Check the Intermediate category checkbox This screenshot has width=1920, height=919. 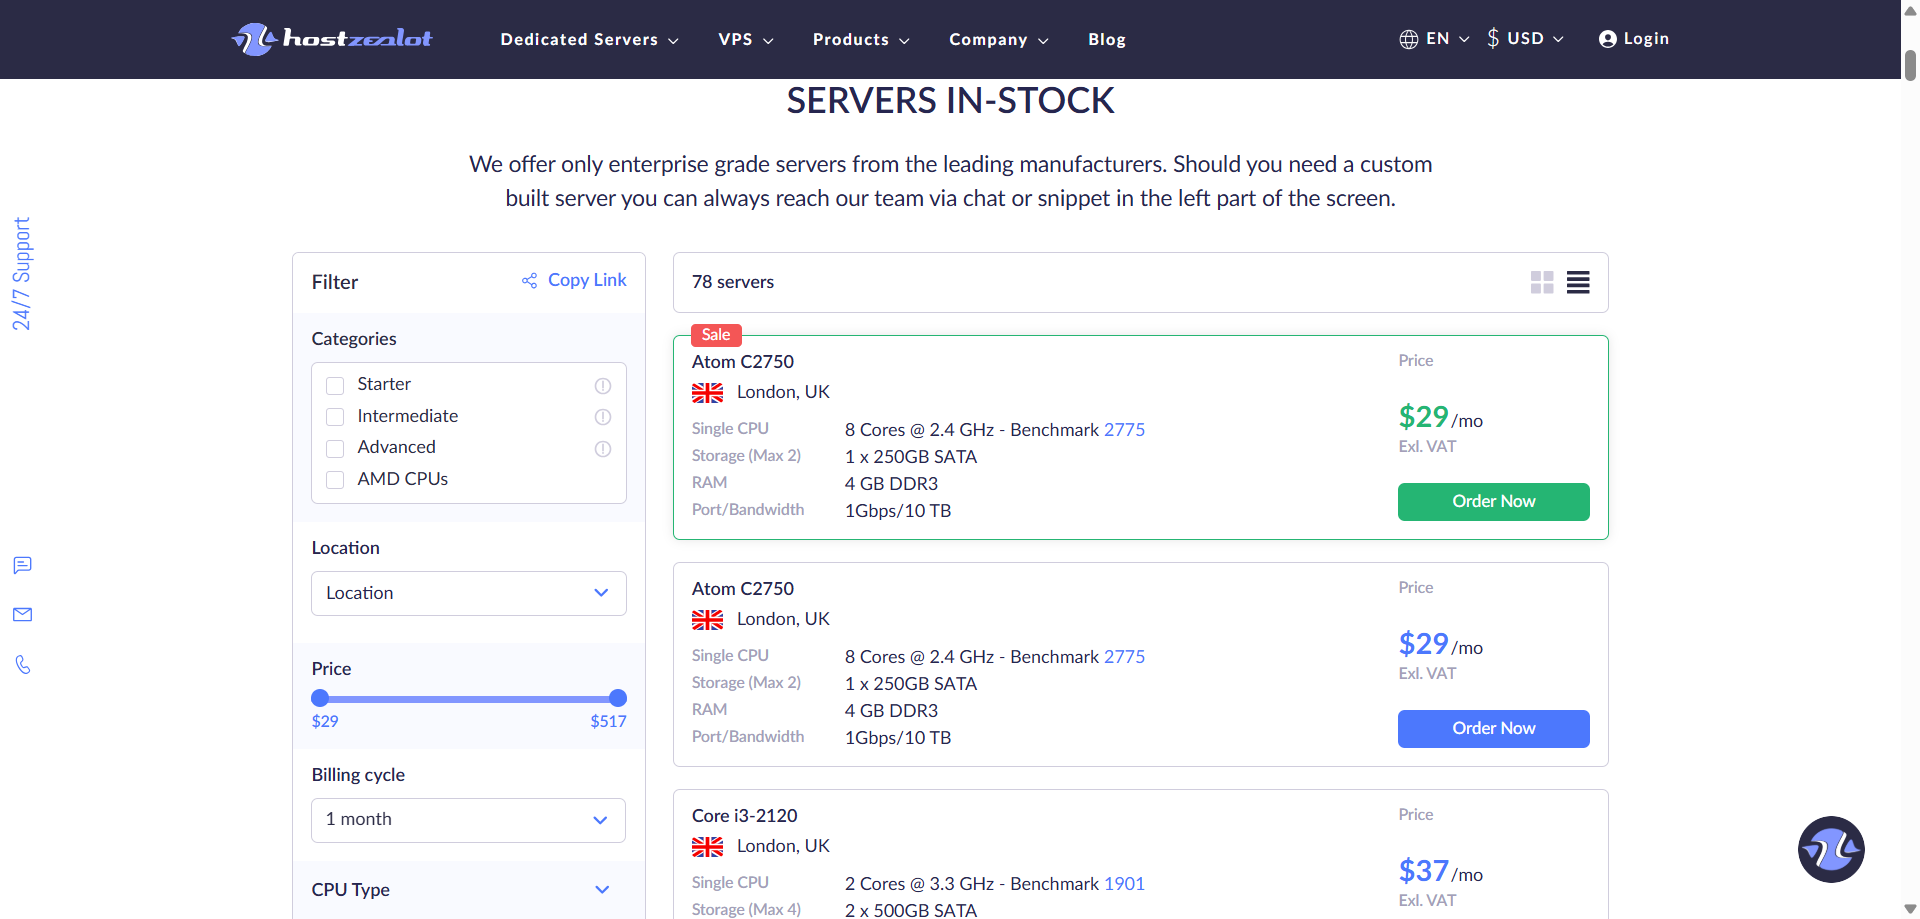(x=335, y=417)
